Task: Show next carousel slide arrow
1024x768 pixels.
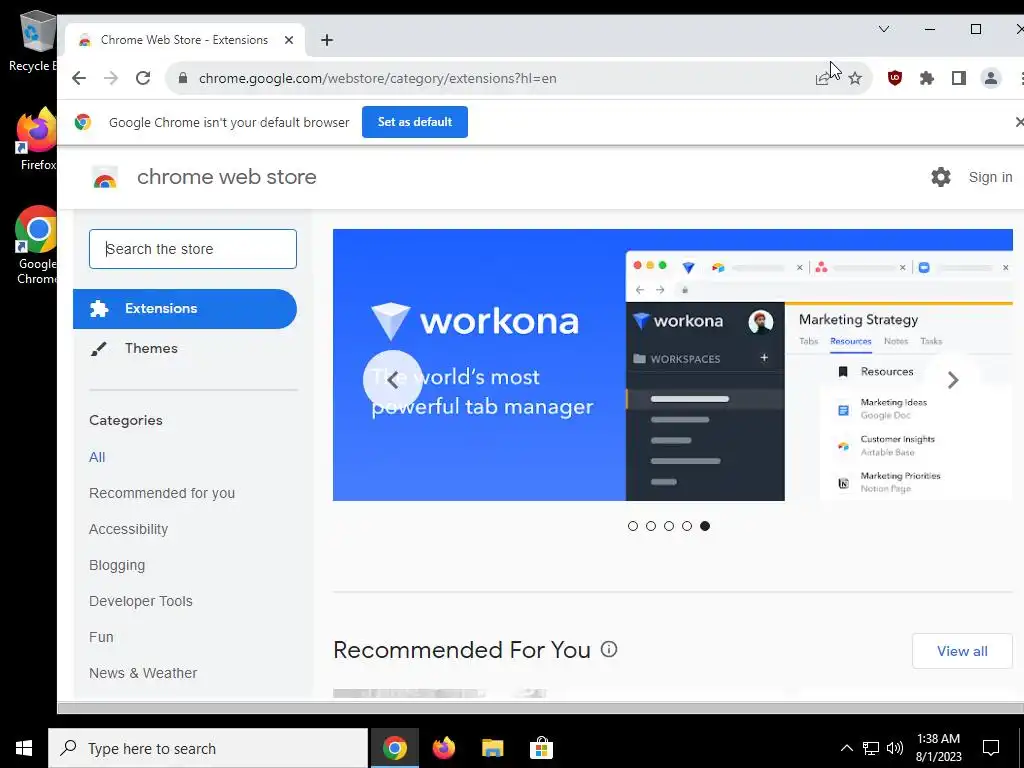Action: (953, 379)
